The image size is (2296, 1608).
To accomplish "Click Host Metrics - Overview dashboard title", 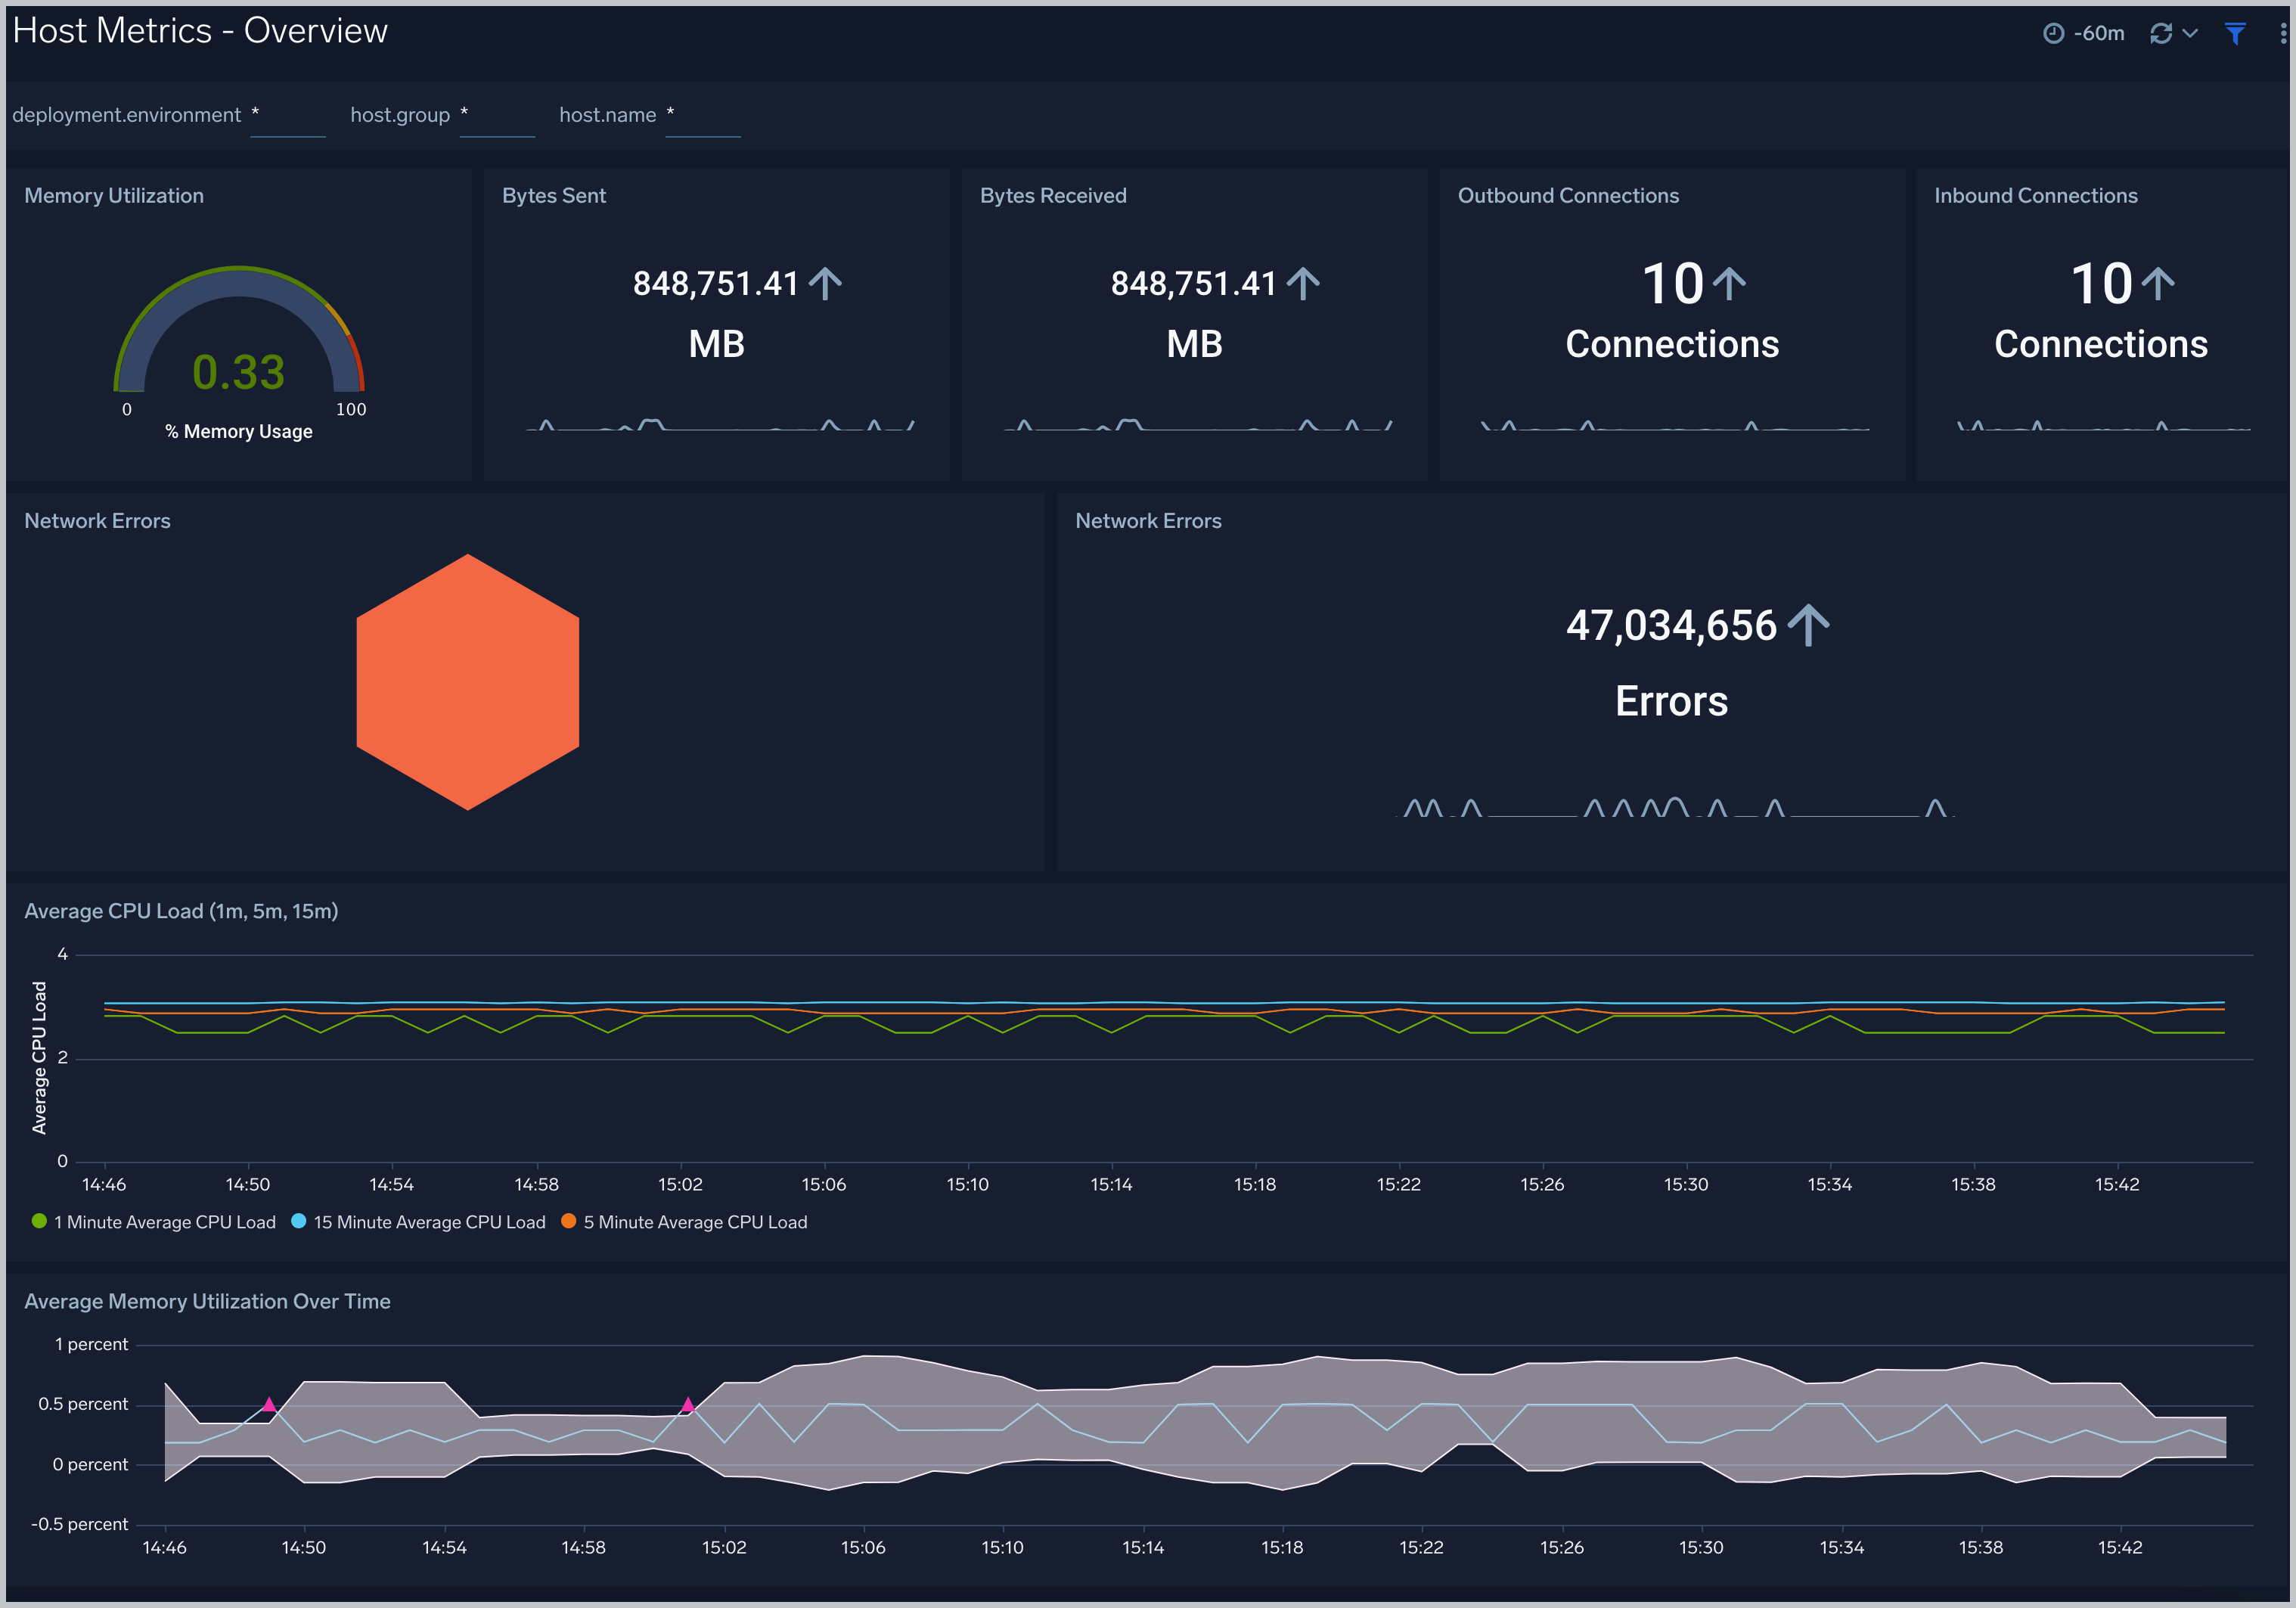I will point(200,31).
